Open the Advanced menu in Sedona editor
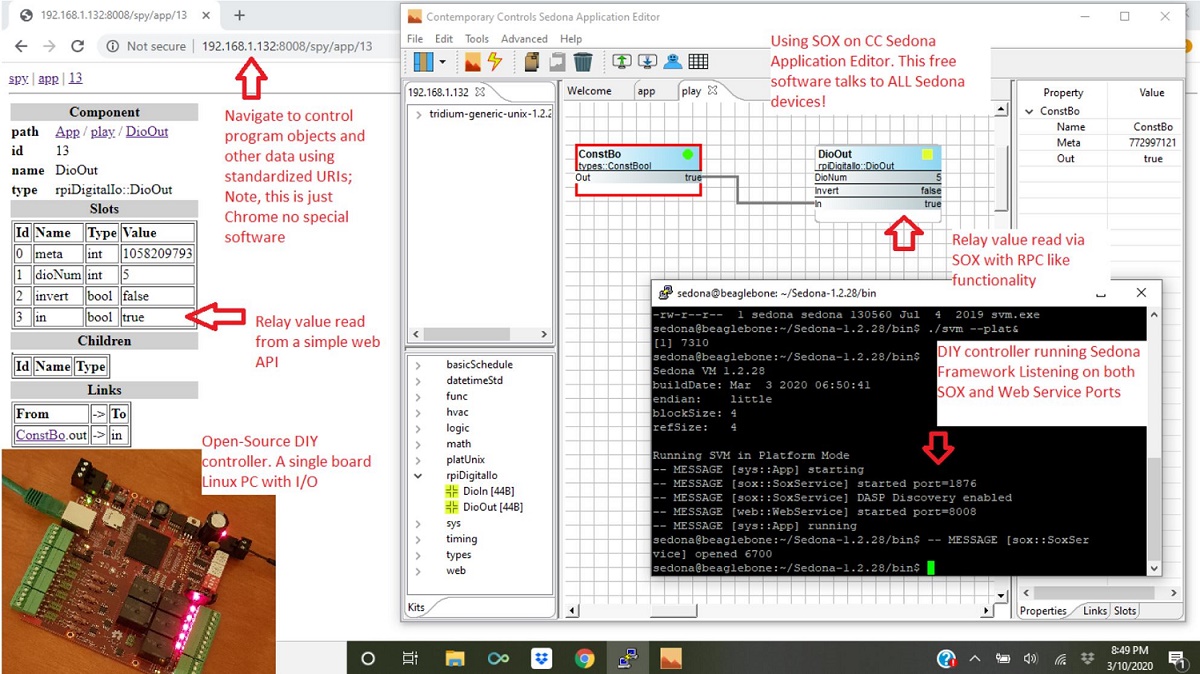Screen dimensions: 1200x674 (x=524, y=39)
